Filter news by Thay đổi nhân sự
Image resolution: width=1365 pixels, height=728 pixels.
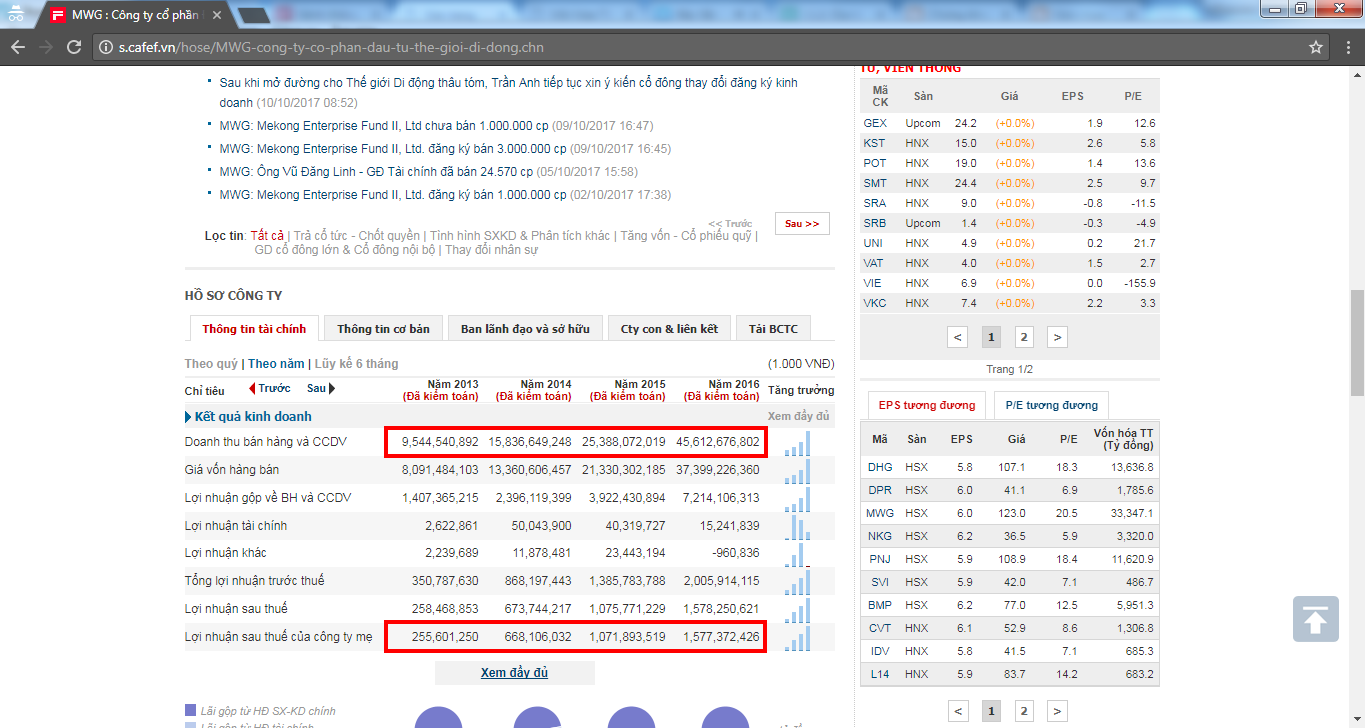tap(491, 250)
